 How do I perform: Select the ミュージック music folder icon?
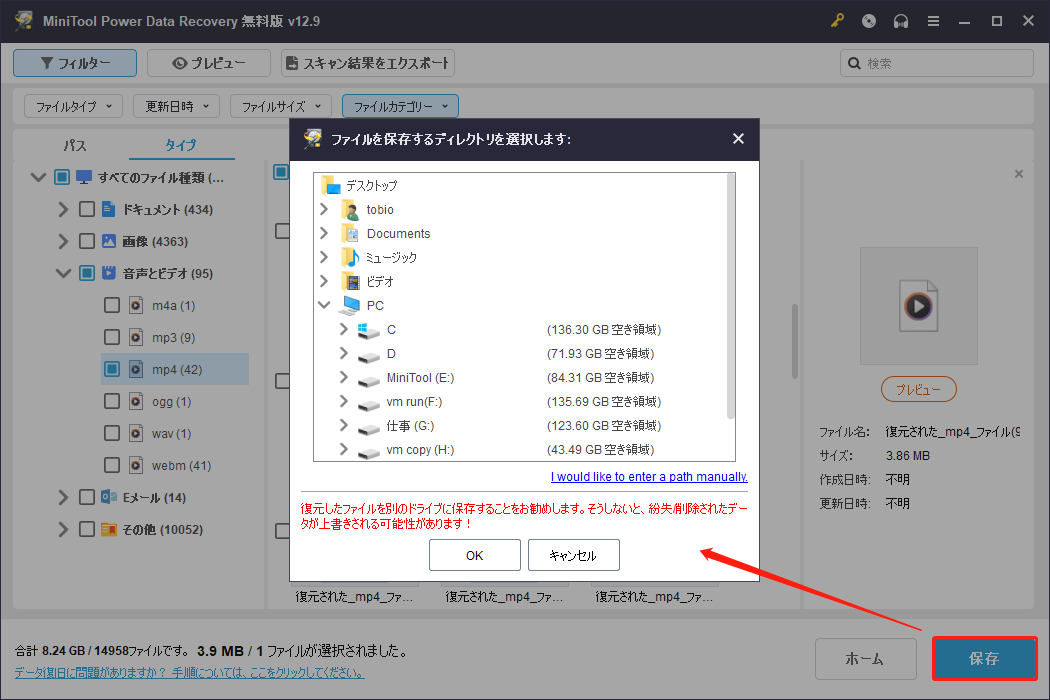[350, 257]
